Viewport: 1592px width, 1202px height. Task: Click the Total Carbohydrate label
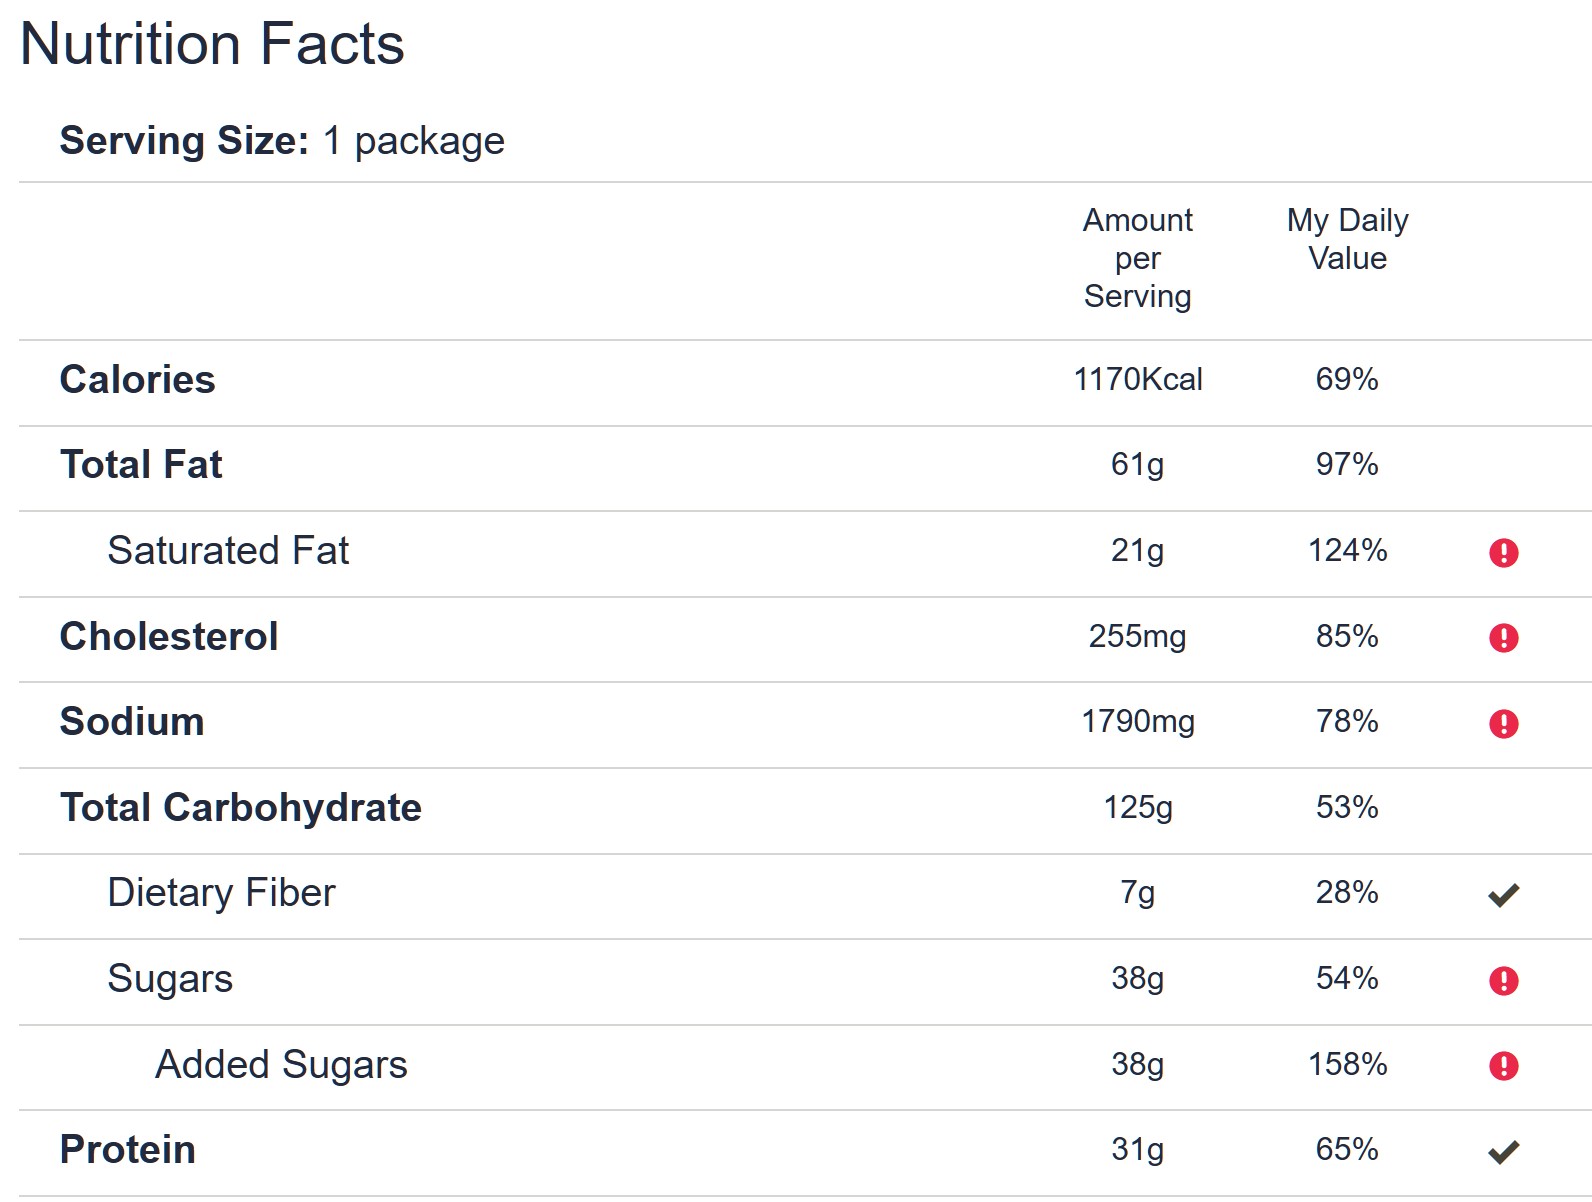coord(240,808)
